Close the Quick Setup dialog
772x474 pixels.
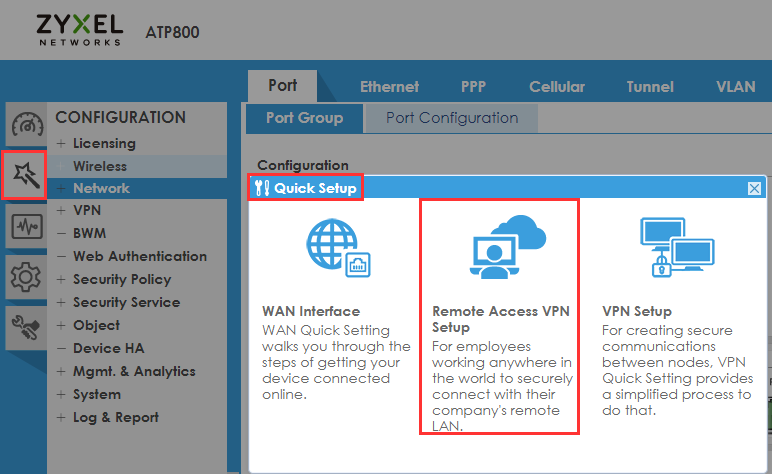pyautogui.click(x=754, y=188)
